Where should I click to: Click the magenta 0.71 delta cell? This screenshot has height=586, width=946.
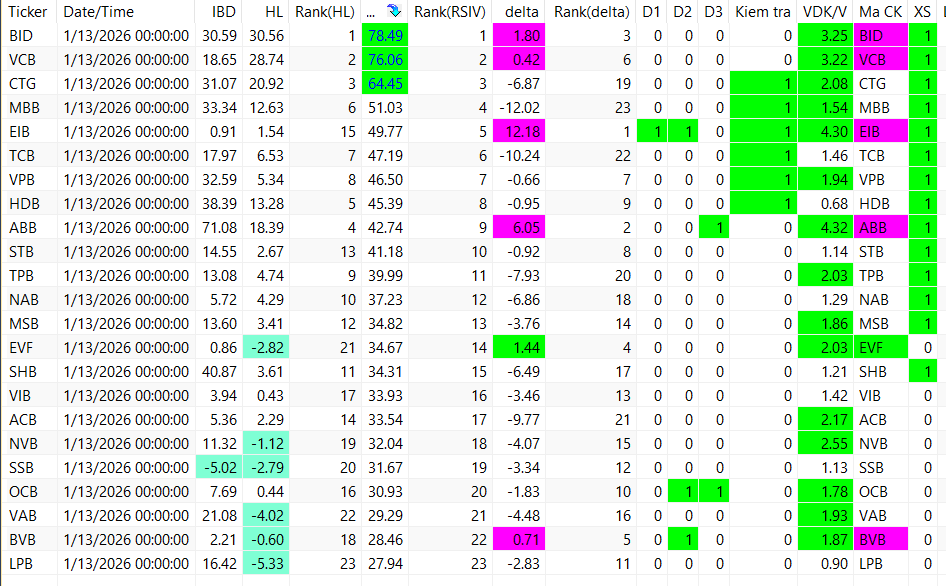click(519, 540)
